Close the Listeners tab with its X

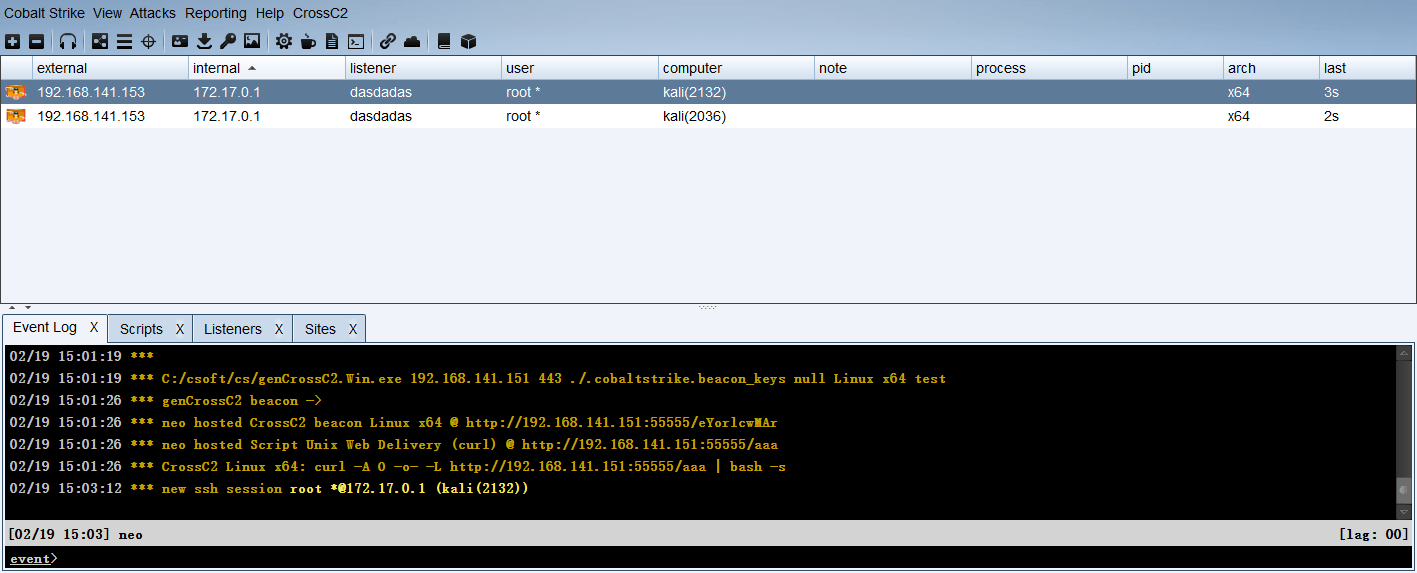279,329
